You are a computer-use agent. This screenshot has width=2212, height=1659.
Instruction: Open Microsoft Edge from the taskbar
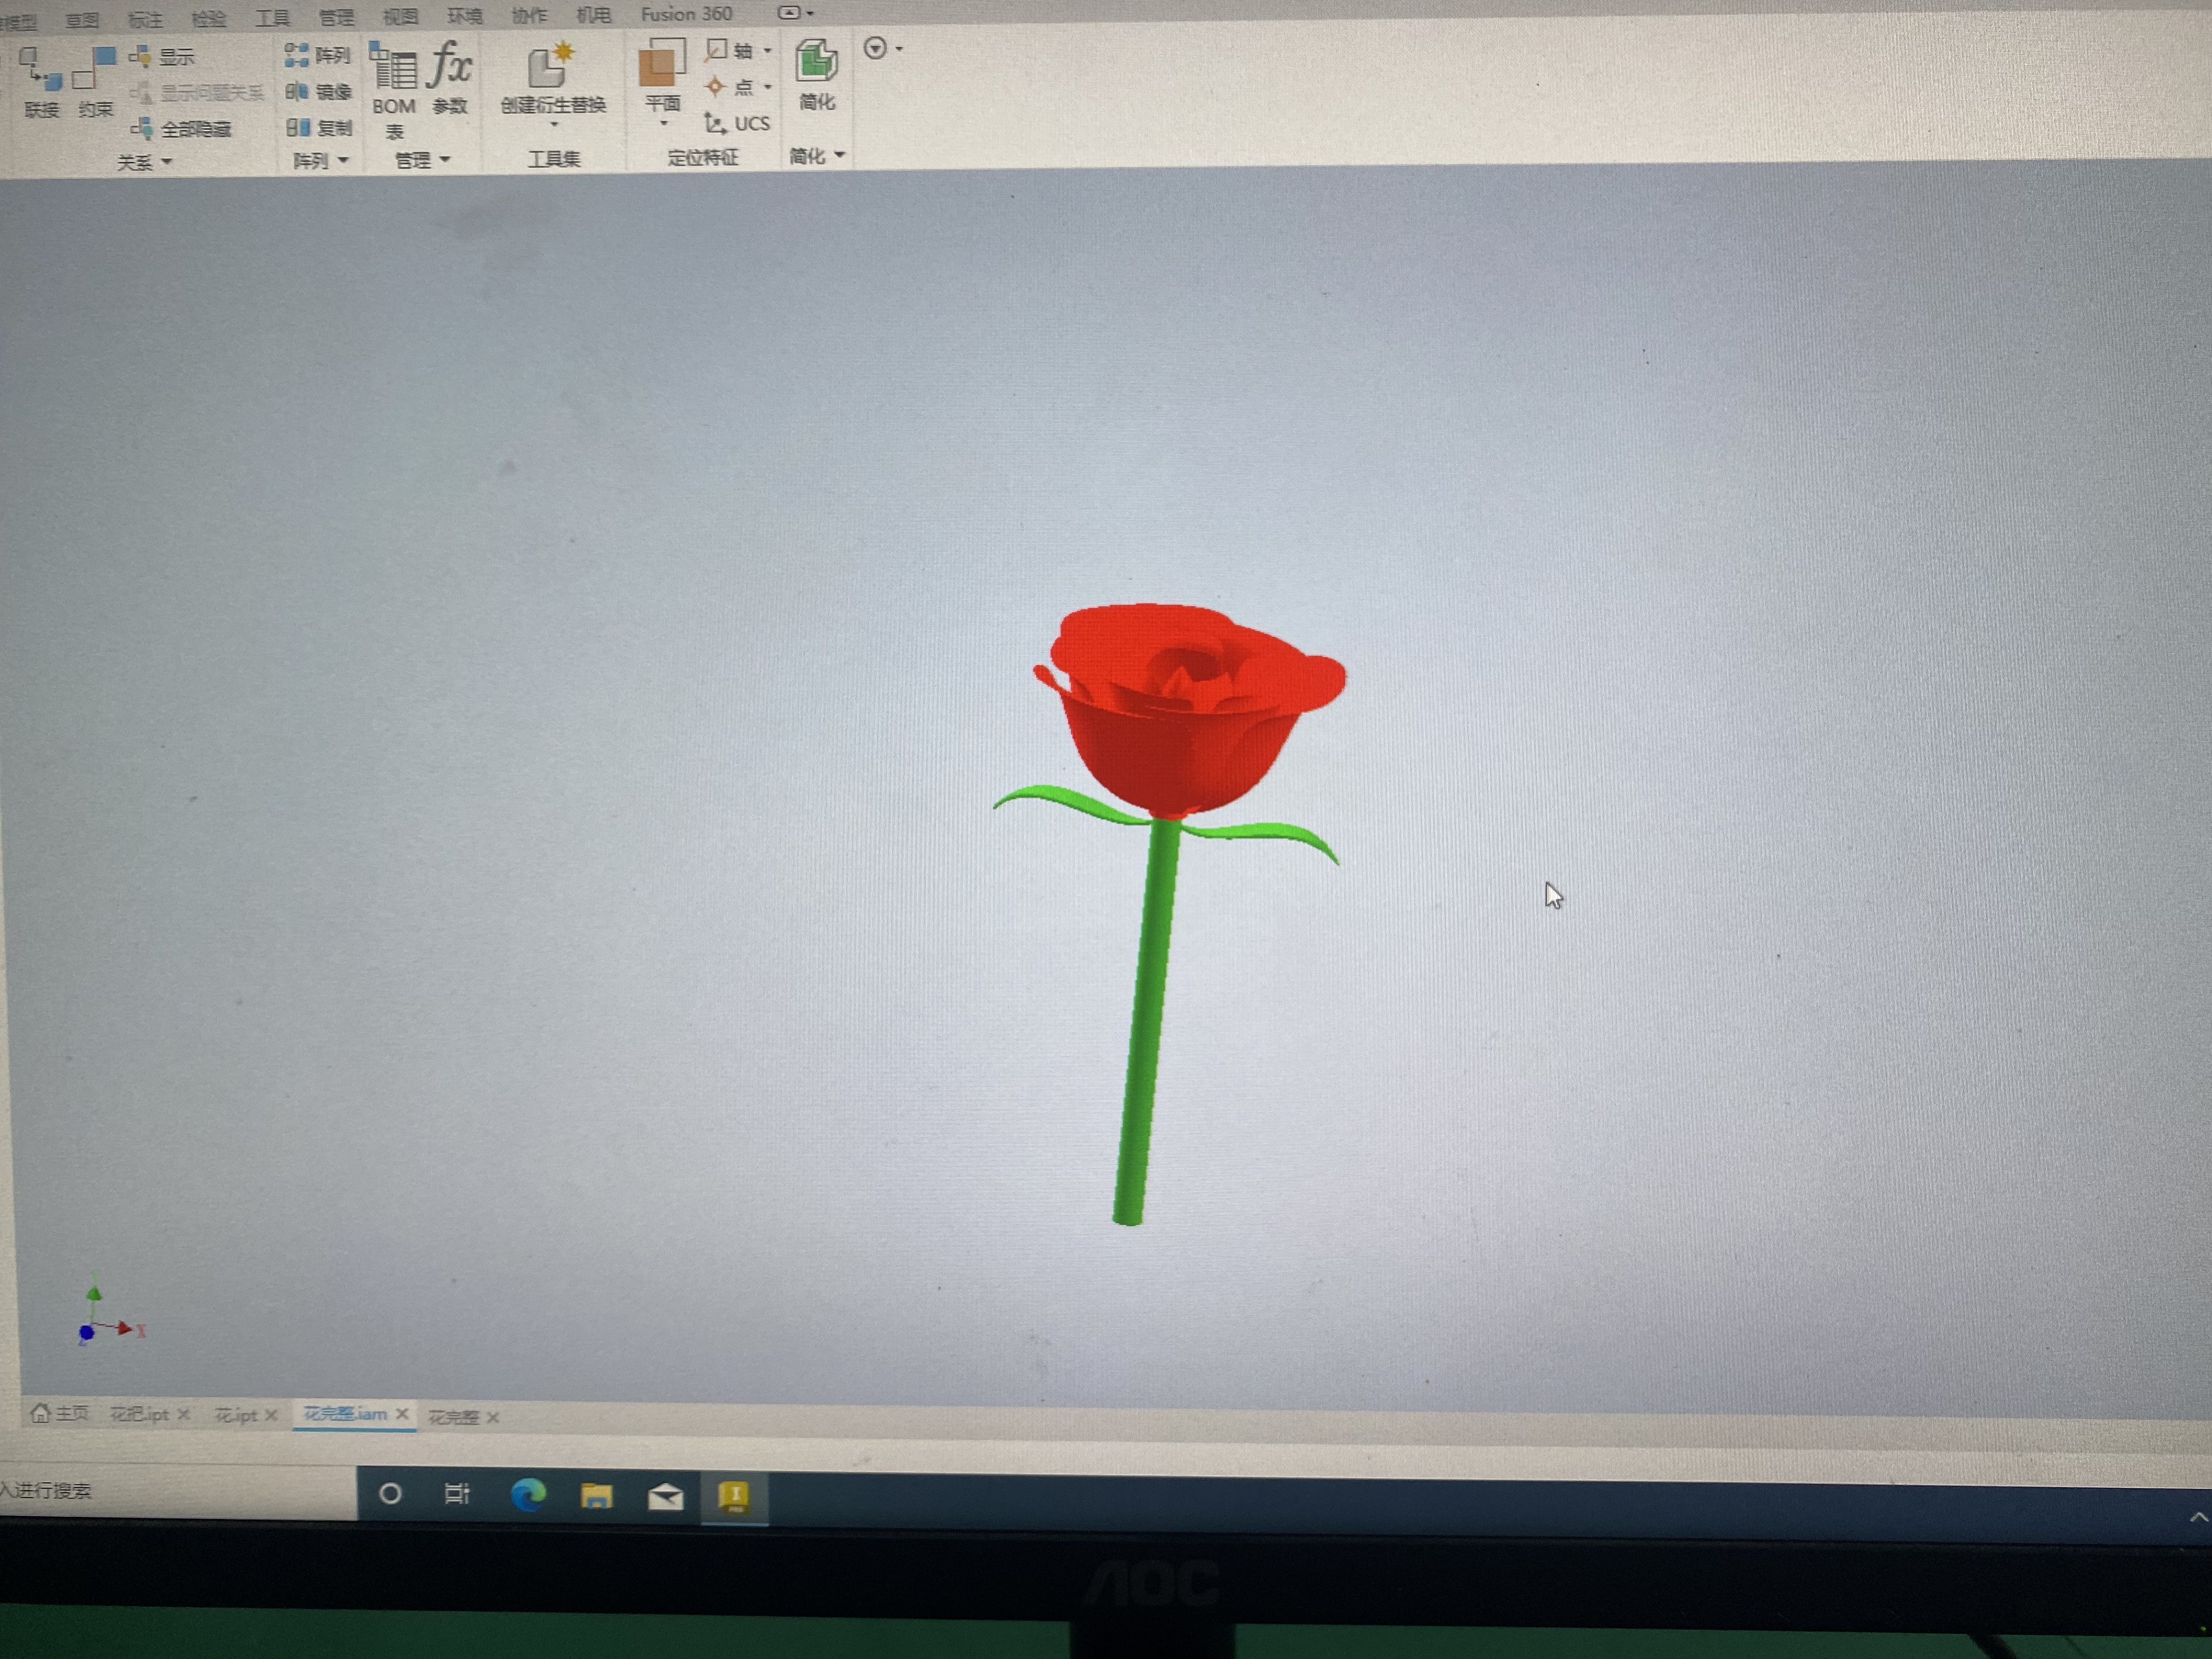[x=530, y=1494]
